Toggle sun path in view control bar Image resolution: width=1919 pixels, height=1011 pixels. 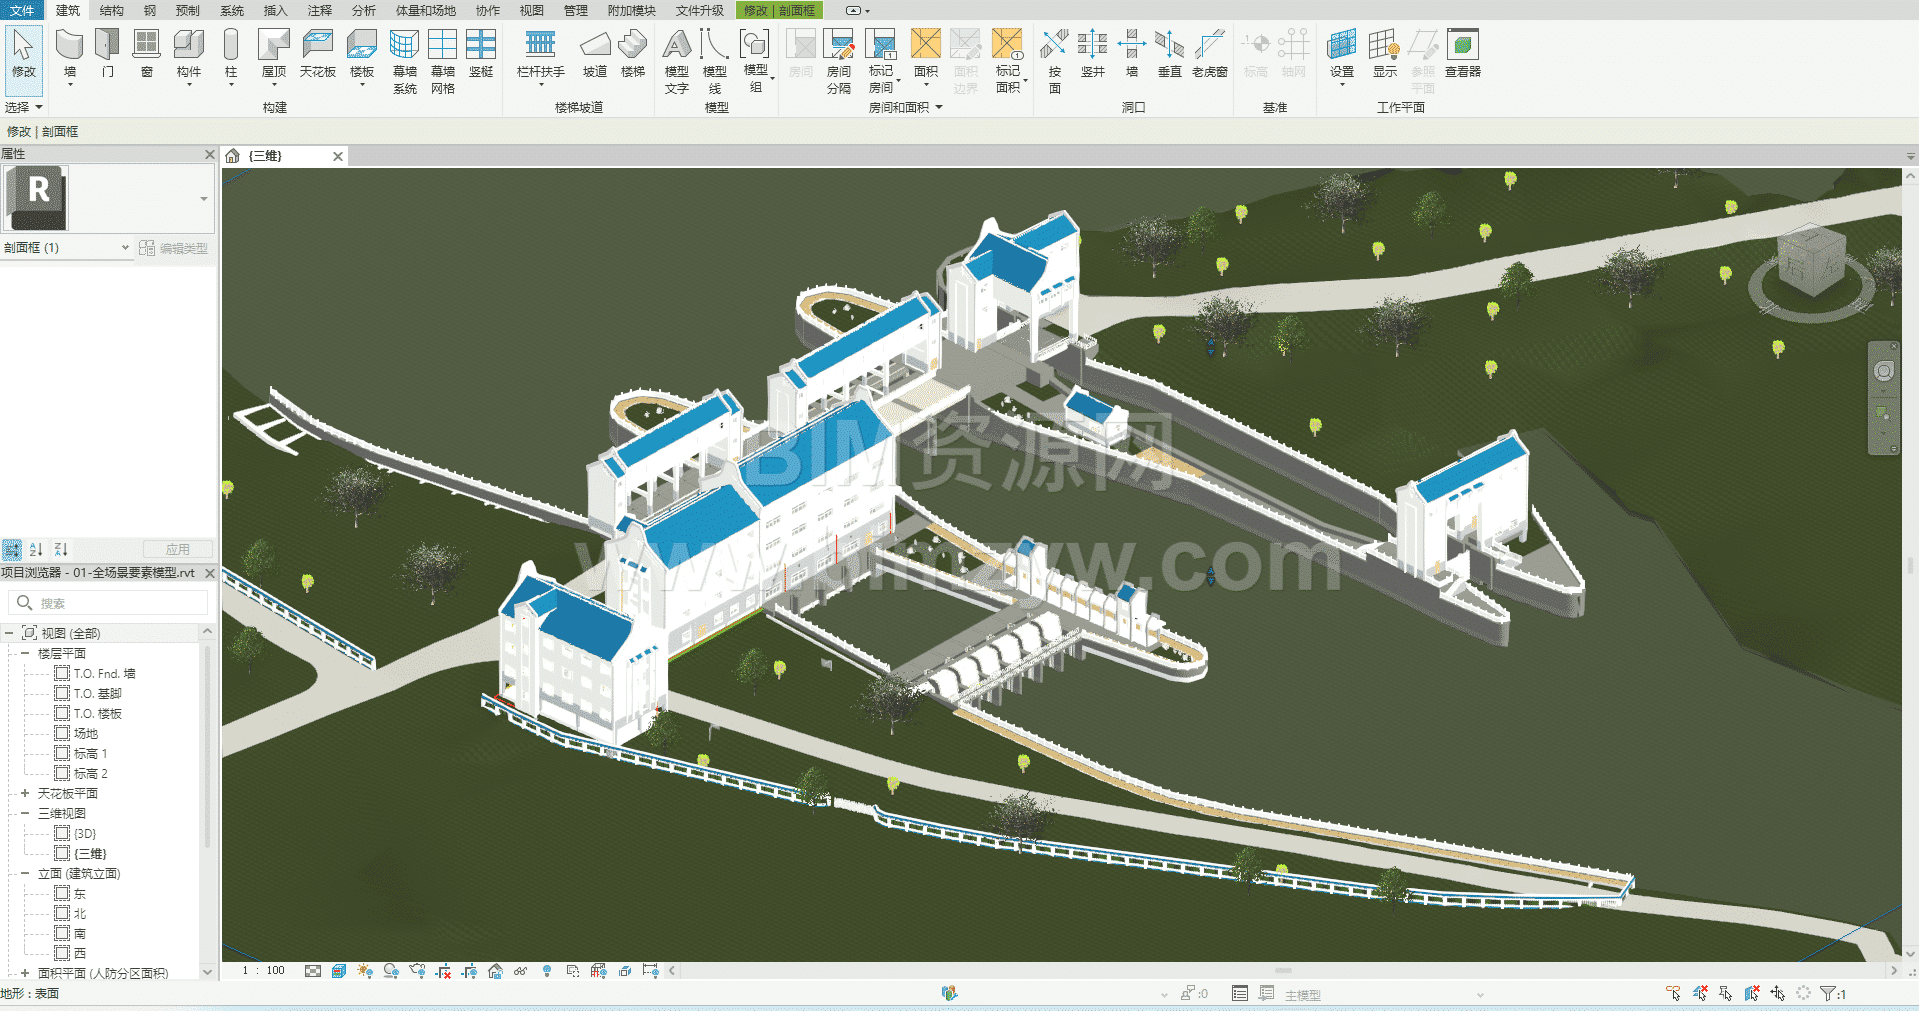coord(365,971)
